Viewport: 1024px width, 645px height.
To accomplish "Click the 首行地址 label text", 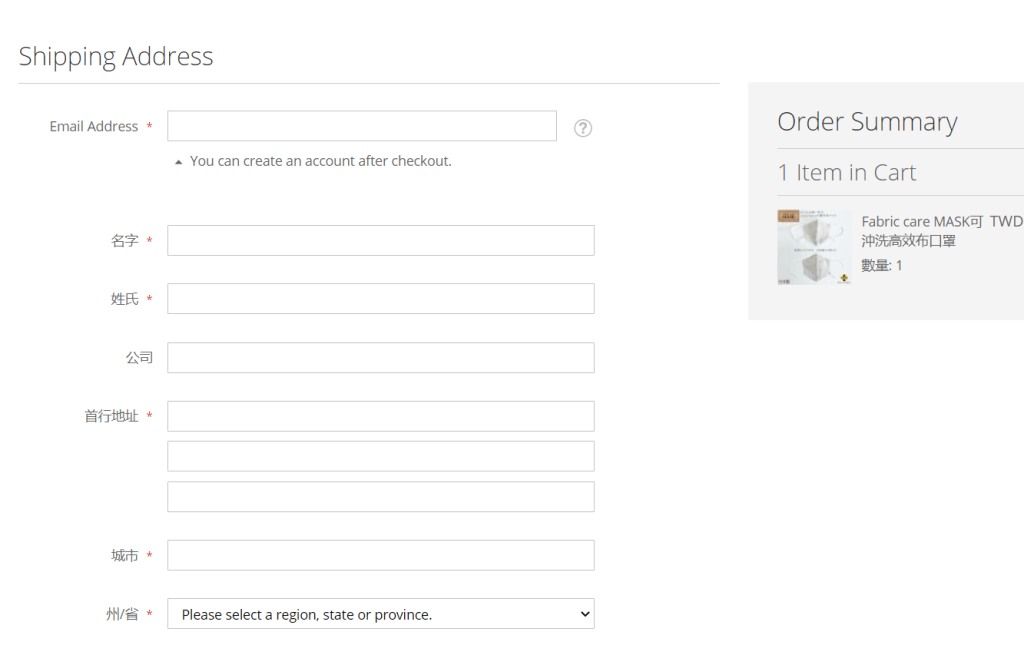I will point(111,416).
